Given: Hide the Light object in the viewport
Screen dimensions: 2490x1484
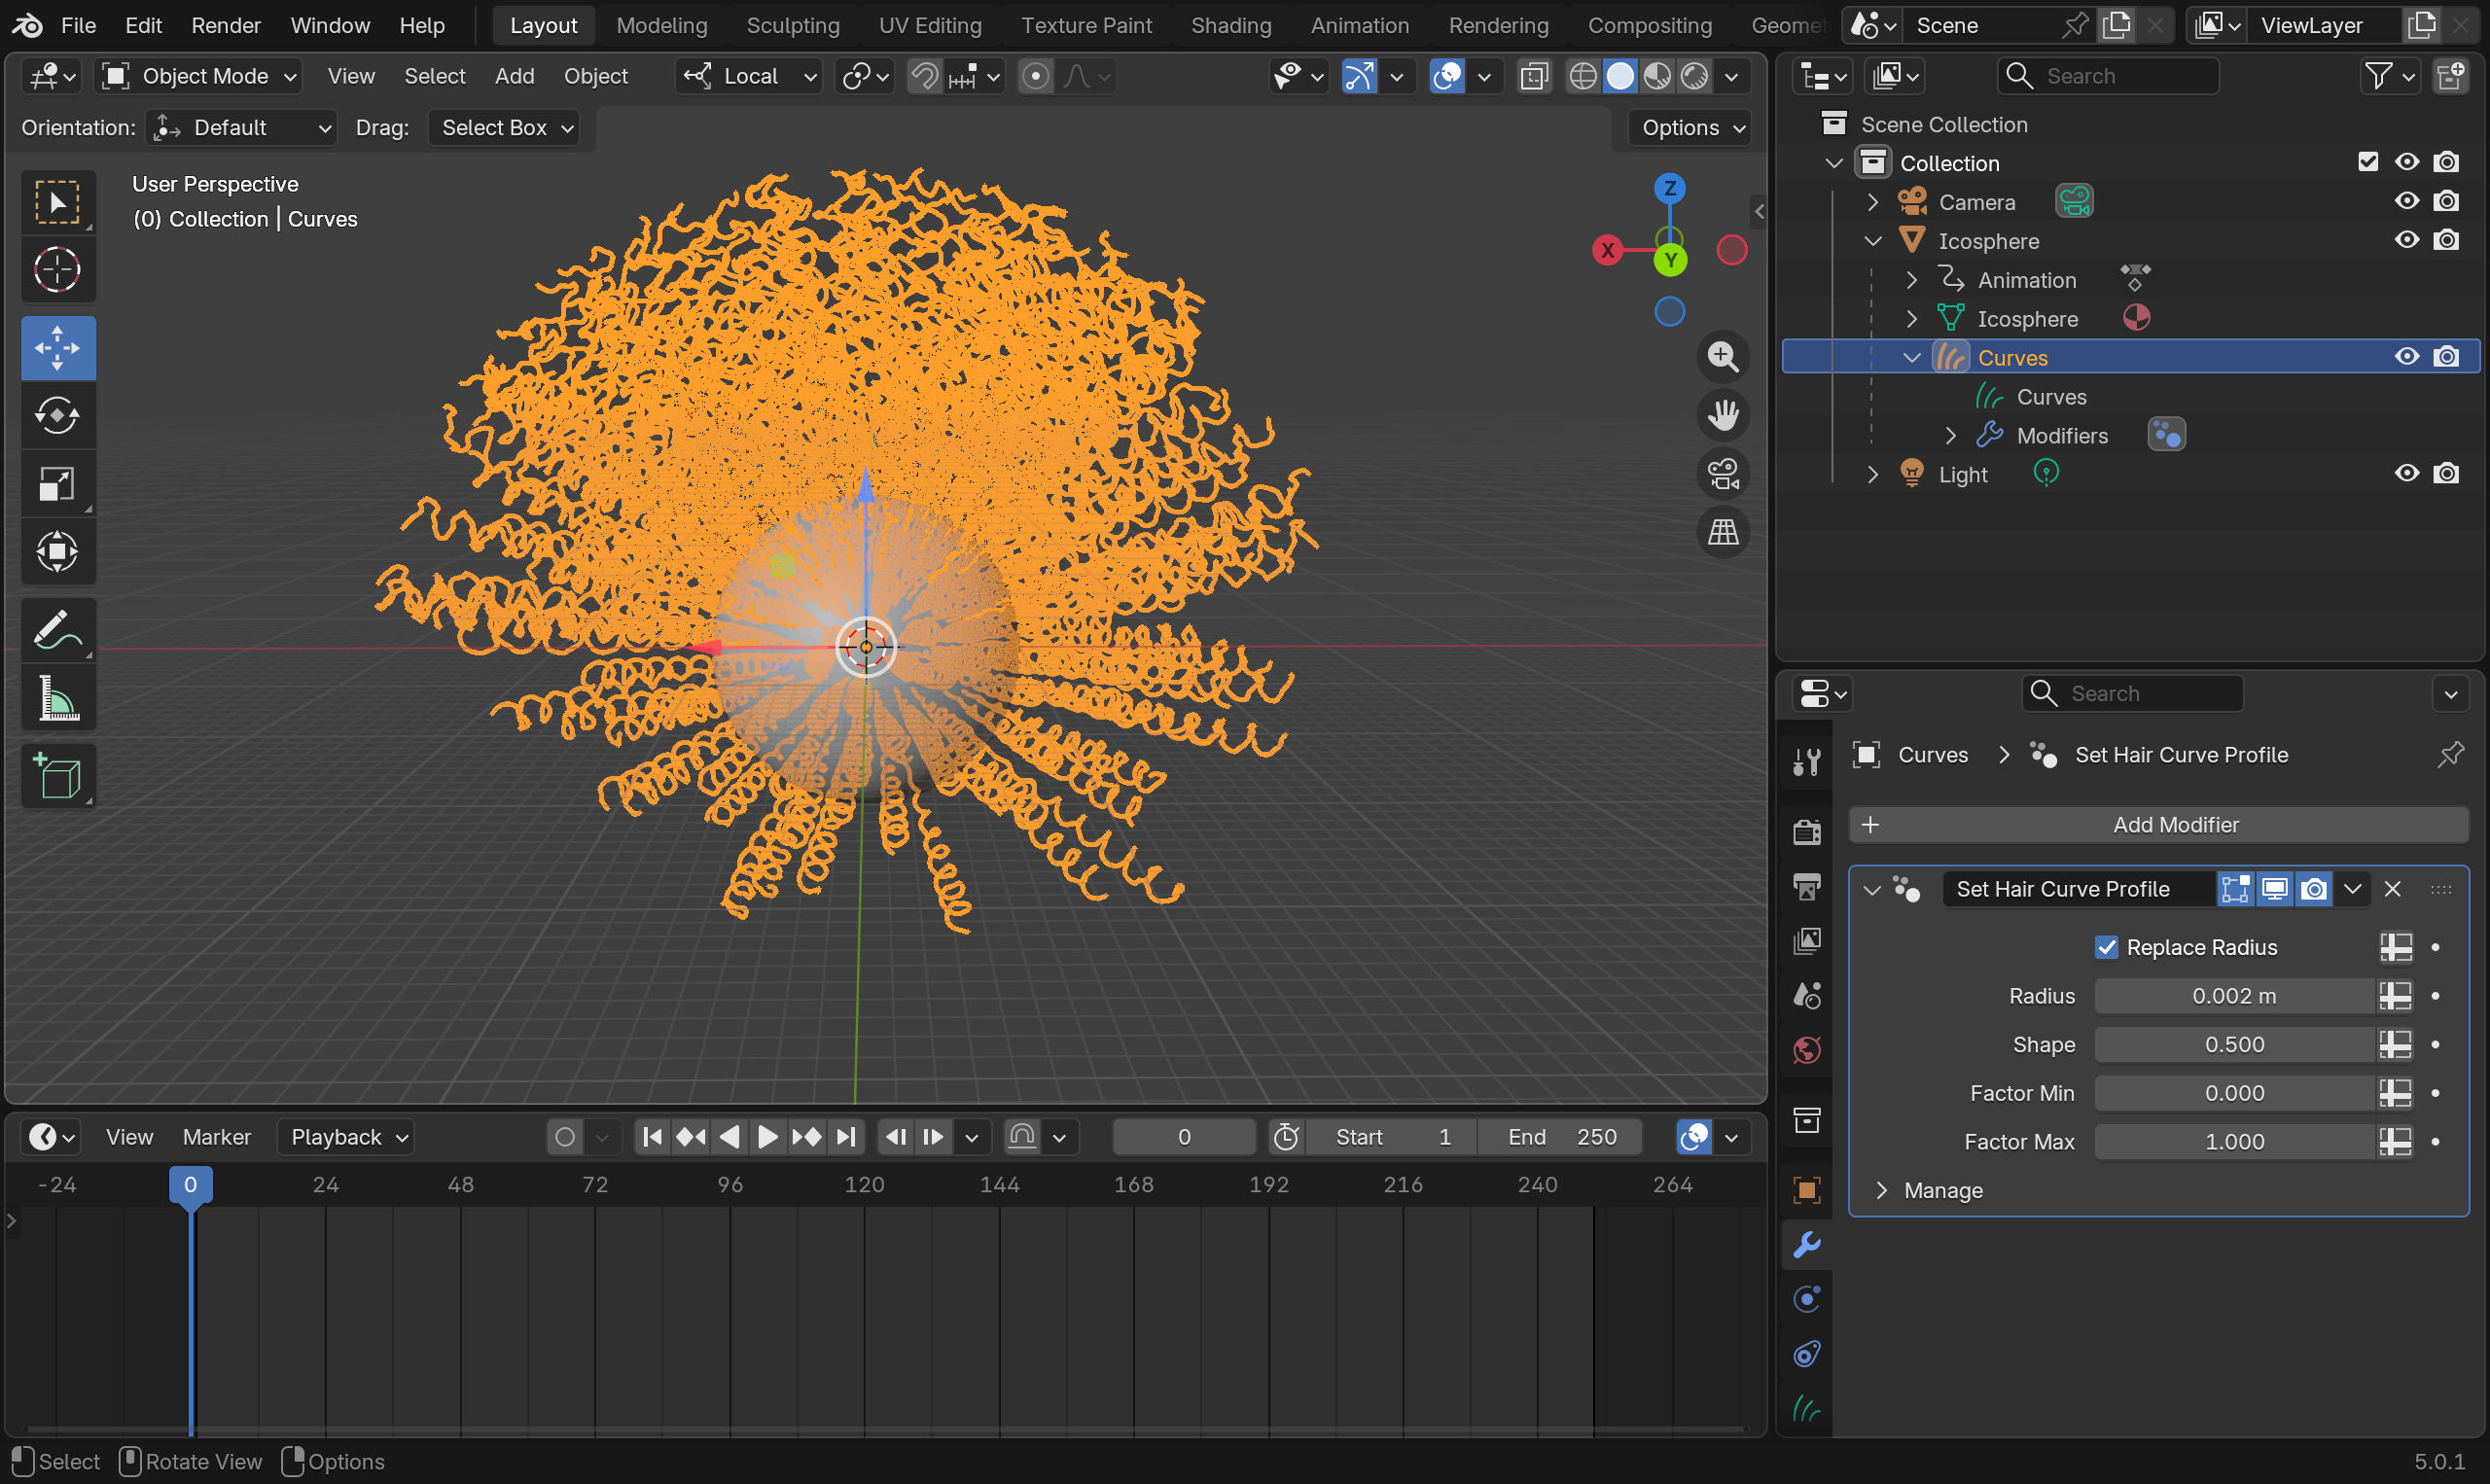Looking at the screenshot, I should tap(2406, 474).
